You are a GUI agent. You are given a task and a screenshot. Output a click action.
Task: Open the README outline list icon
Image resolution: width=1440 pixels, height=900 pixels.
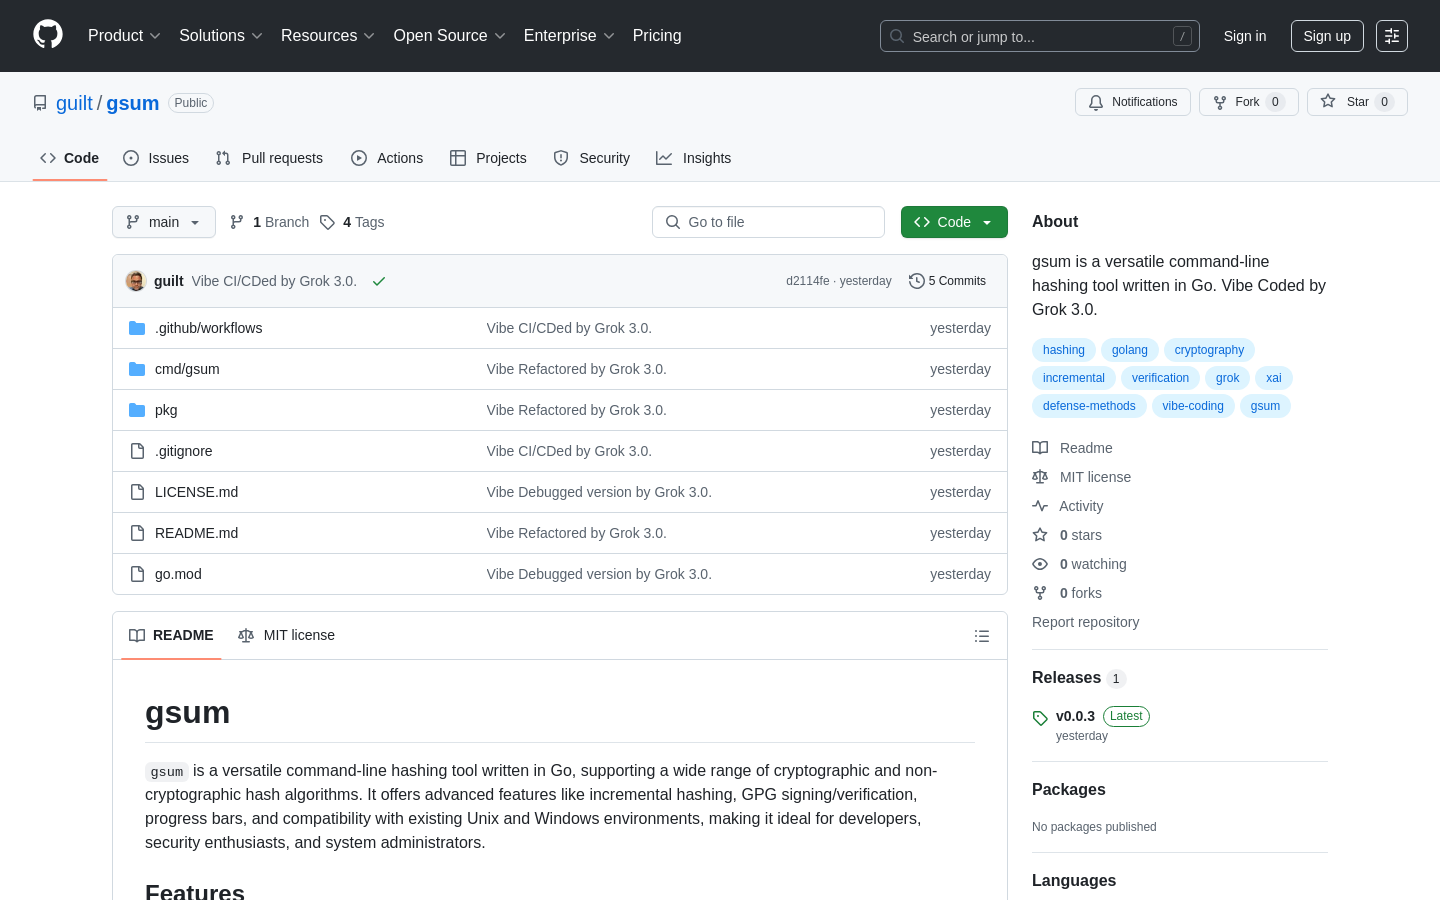[982, 636]
